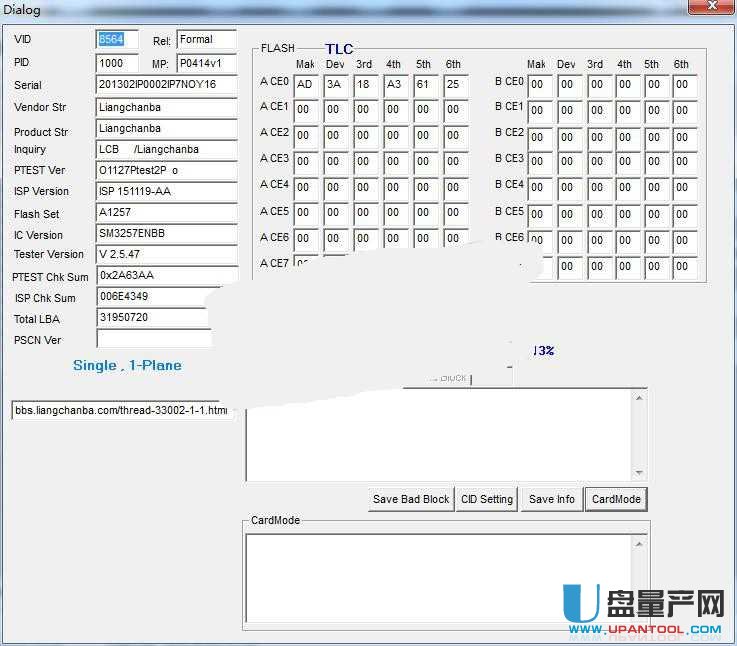Click the Flash Set field A1257
This screenshot has height=646, width=737.
[166, 213]
